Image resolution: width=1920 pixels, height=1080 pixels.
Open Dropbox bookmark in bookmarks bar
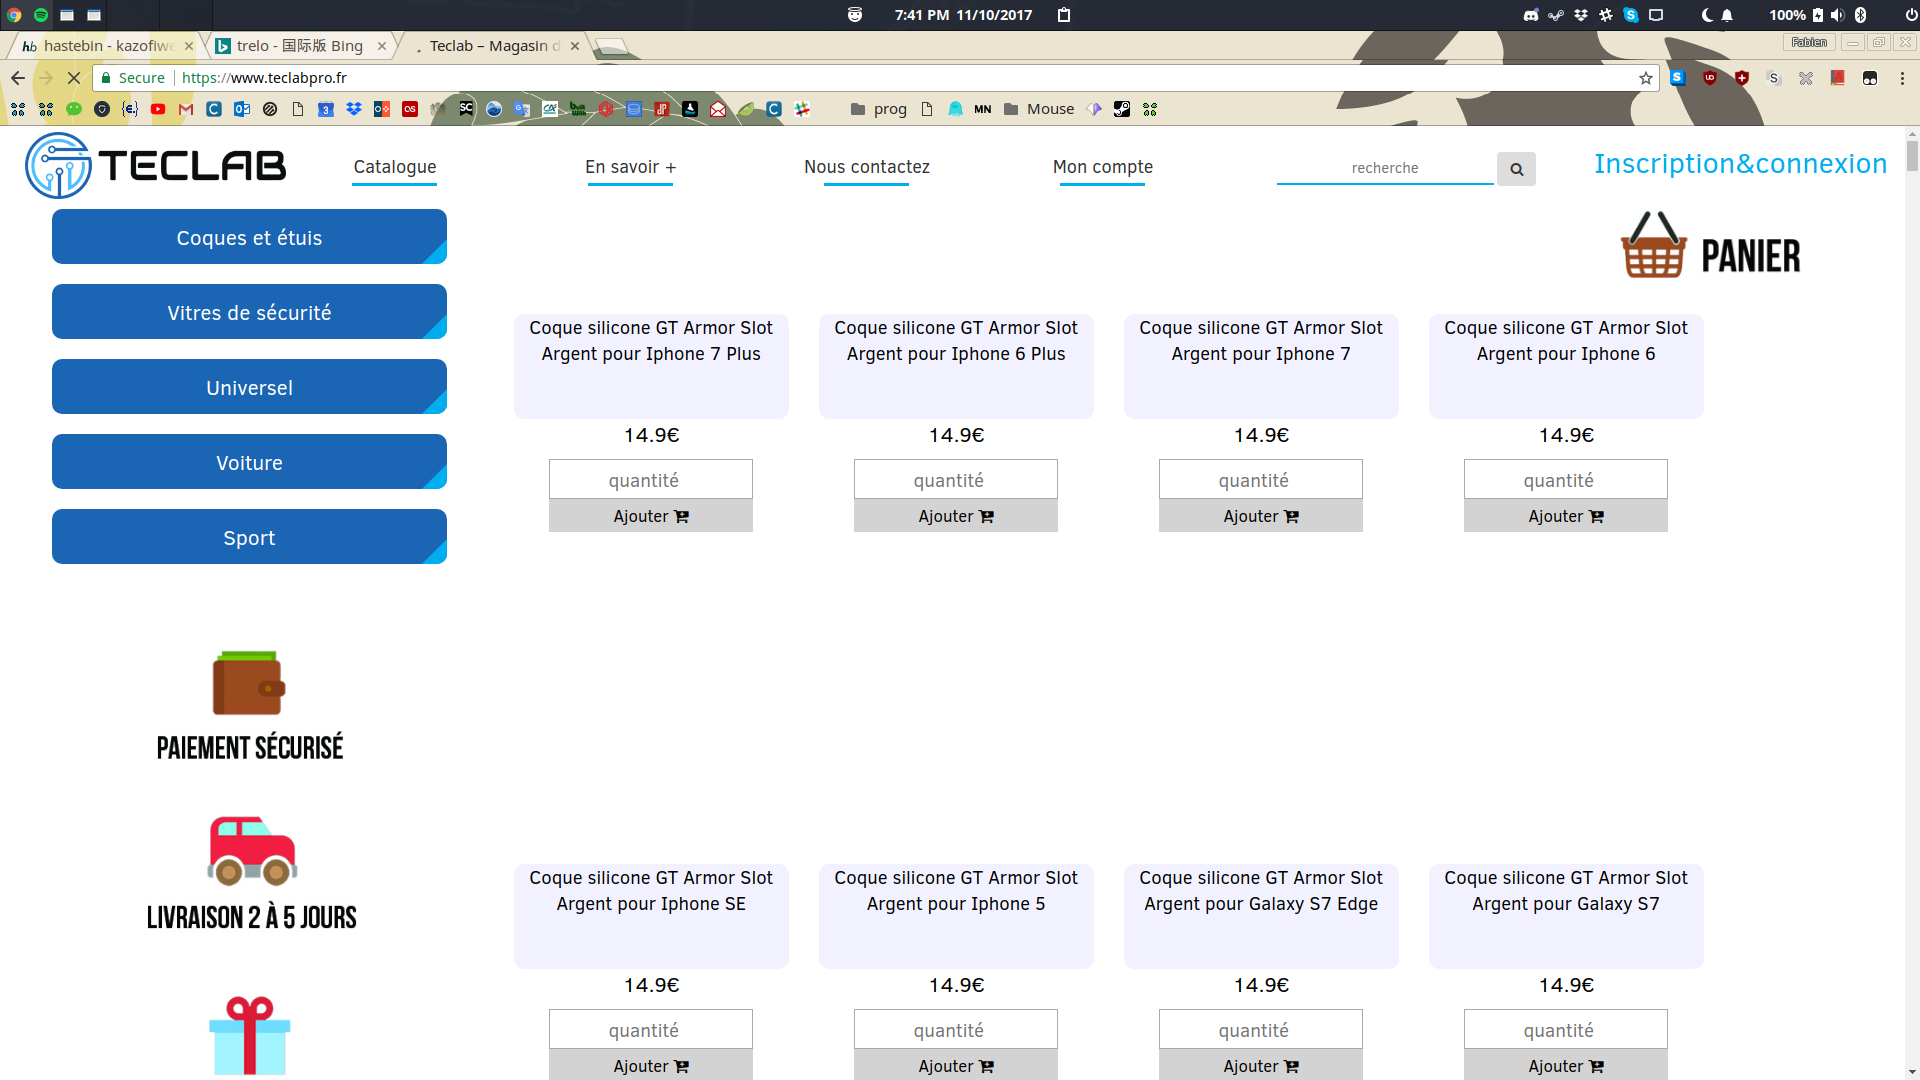pos(354,109)
